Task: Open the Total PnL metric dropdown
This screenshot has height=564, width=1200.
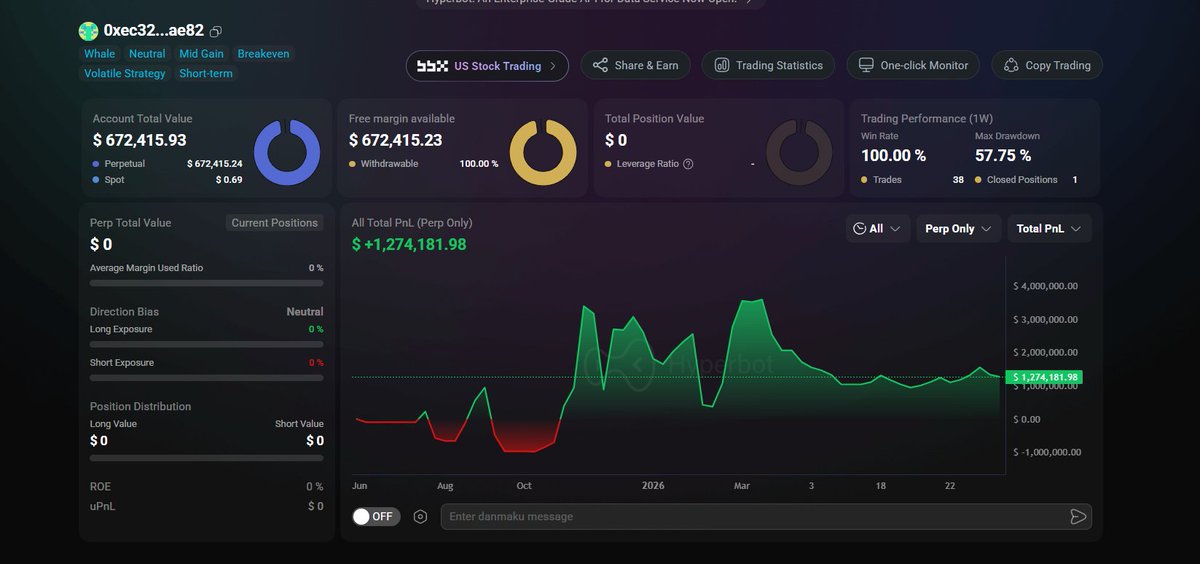Action: (x=1048, y=229)
